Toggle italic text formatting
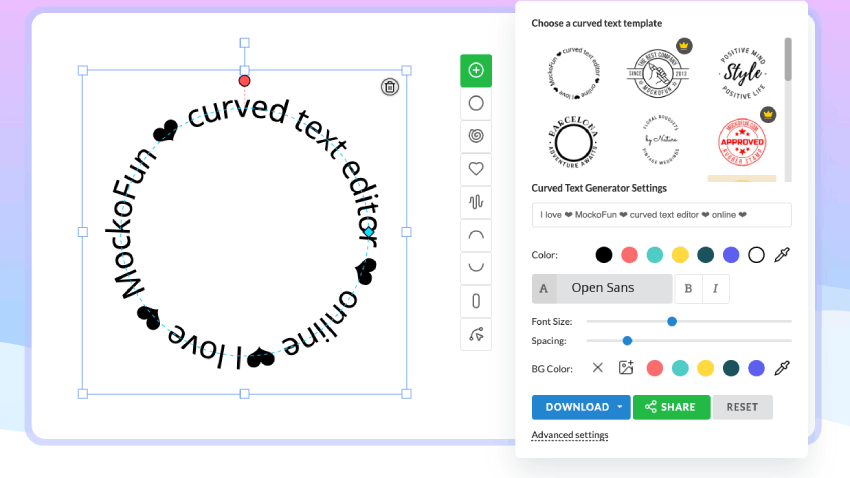The height and width of the screenshot is (478, 850). click(x=716, y=288)
